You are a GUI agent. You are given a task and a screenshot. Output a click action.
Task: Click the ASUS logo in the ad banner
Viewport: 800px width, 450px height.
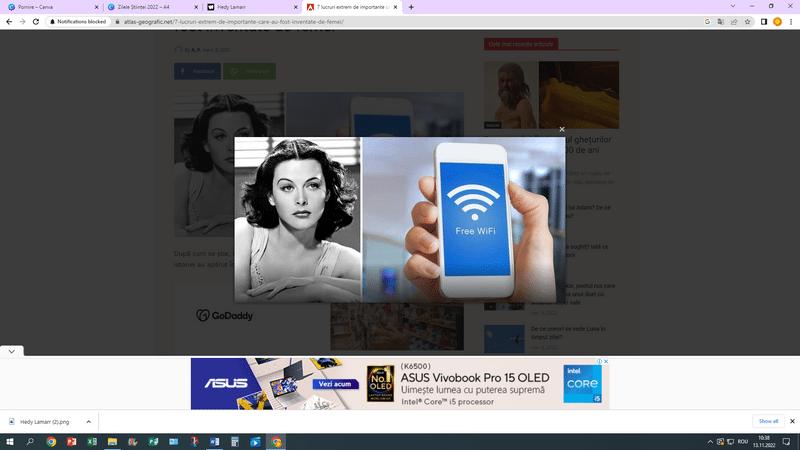226,383
